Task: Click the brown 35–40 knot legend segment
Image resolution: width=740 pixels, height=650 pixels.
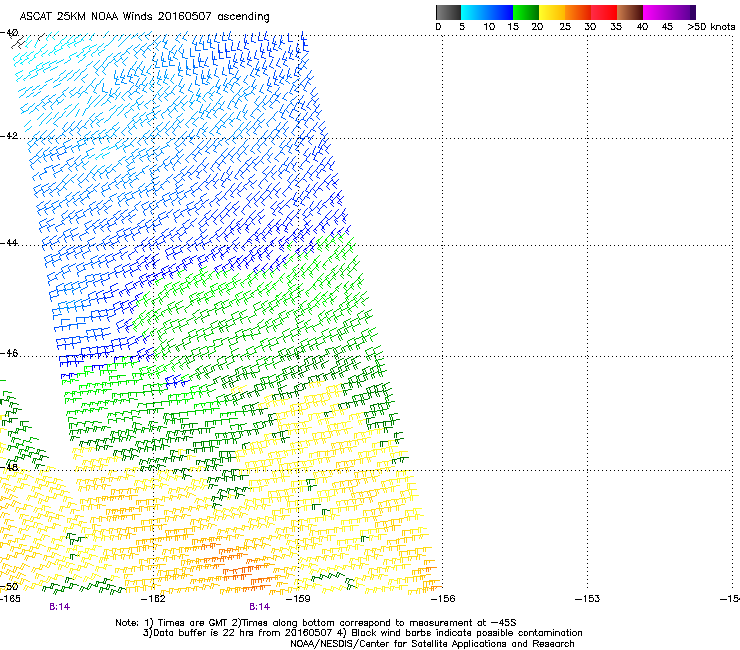Action: [630, 12]
